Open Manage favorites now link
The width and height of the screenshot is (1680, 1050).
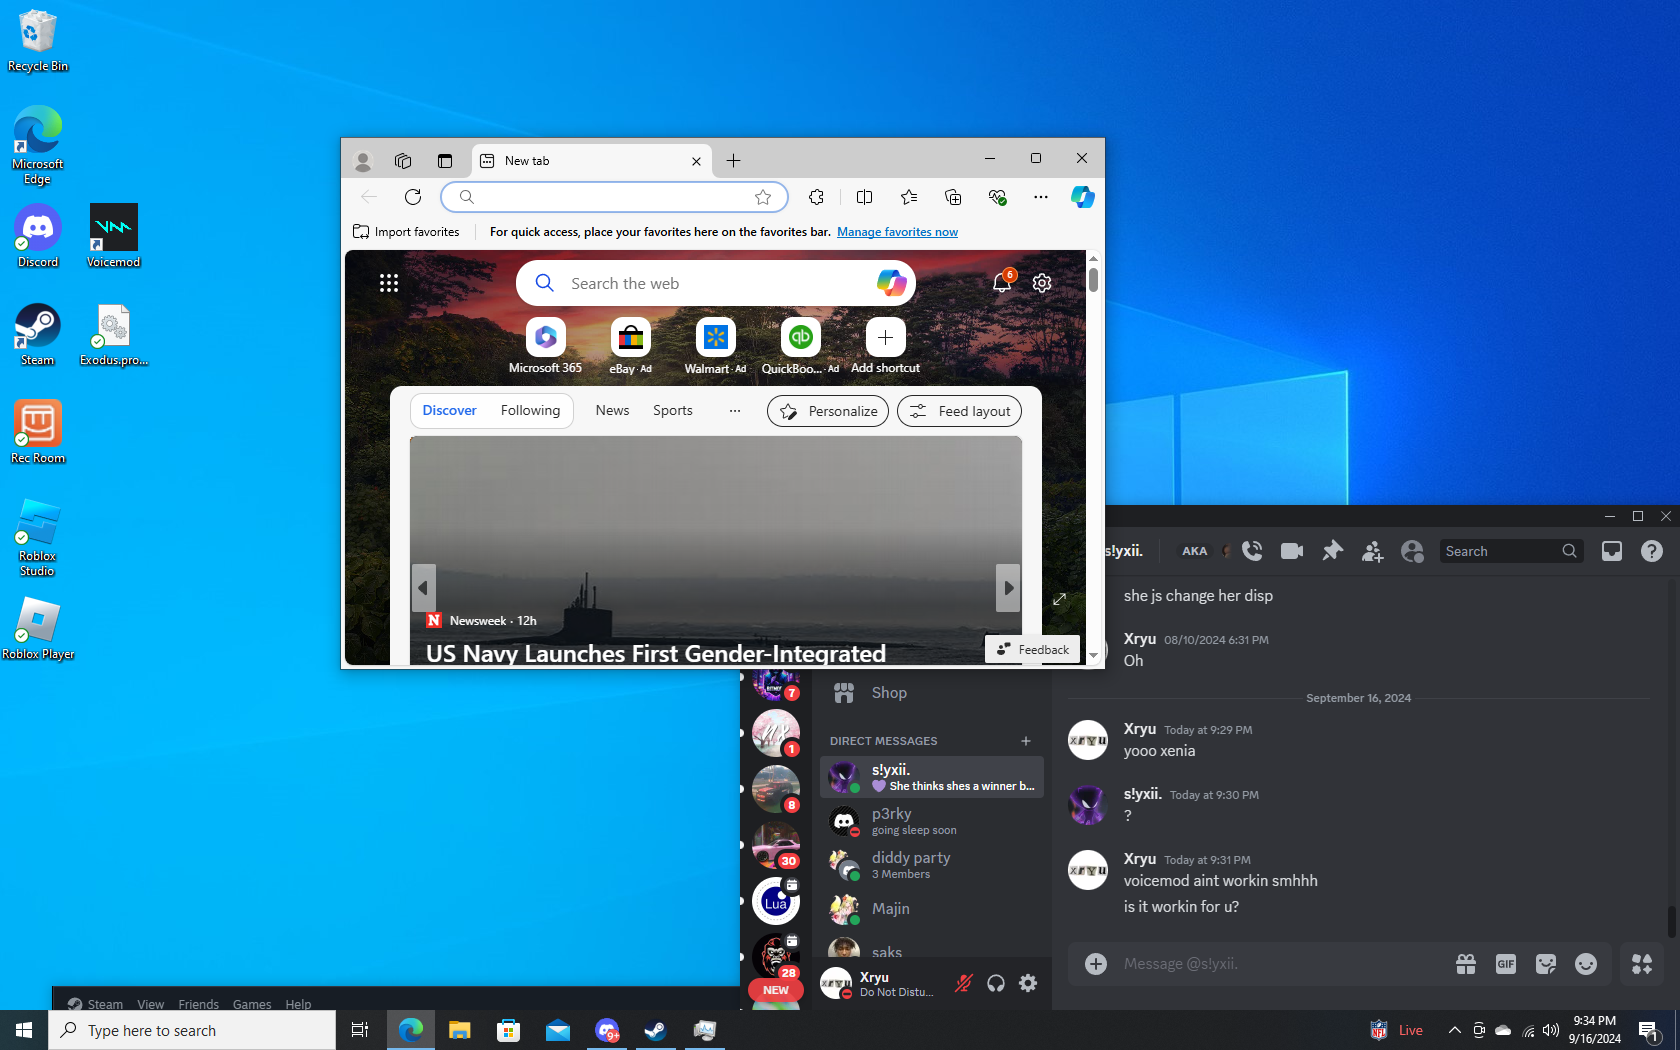(x=897, y=232)
